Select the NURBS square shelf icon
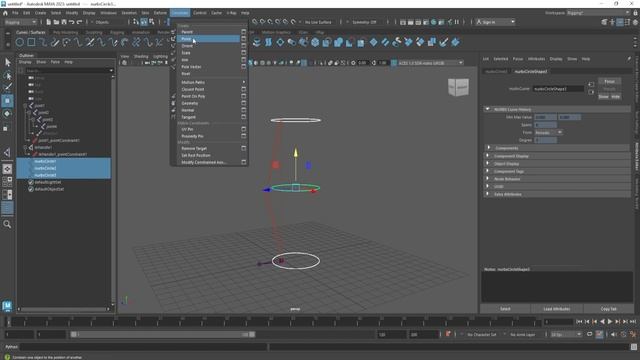This screenshot has width=640, height=360. tap(31, 42)
